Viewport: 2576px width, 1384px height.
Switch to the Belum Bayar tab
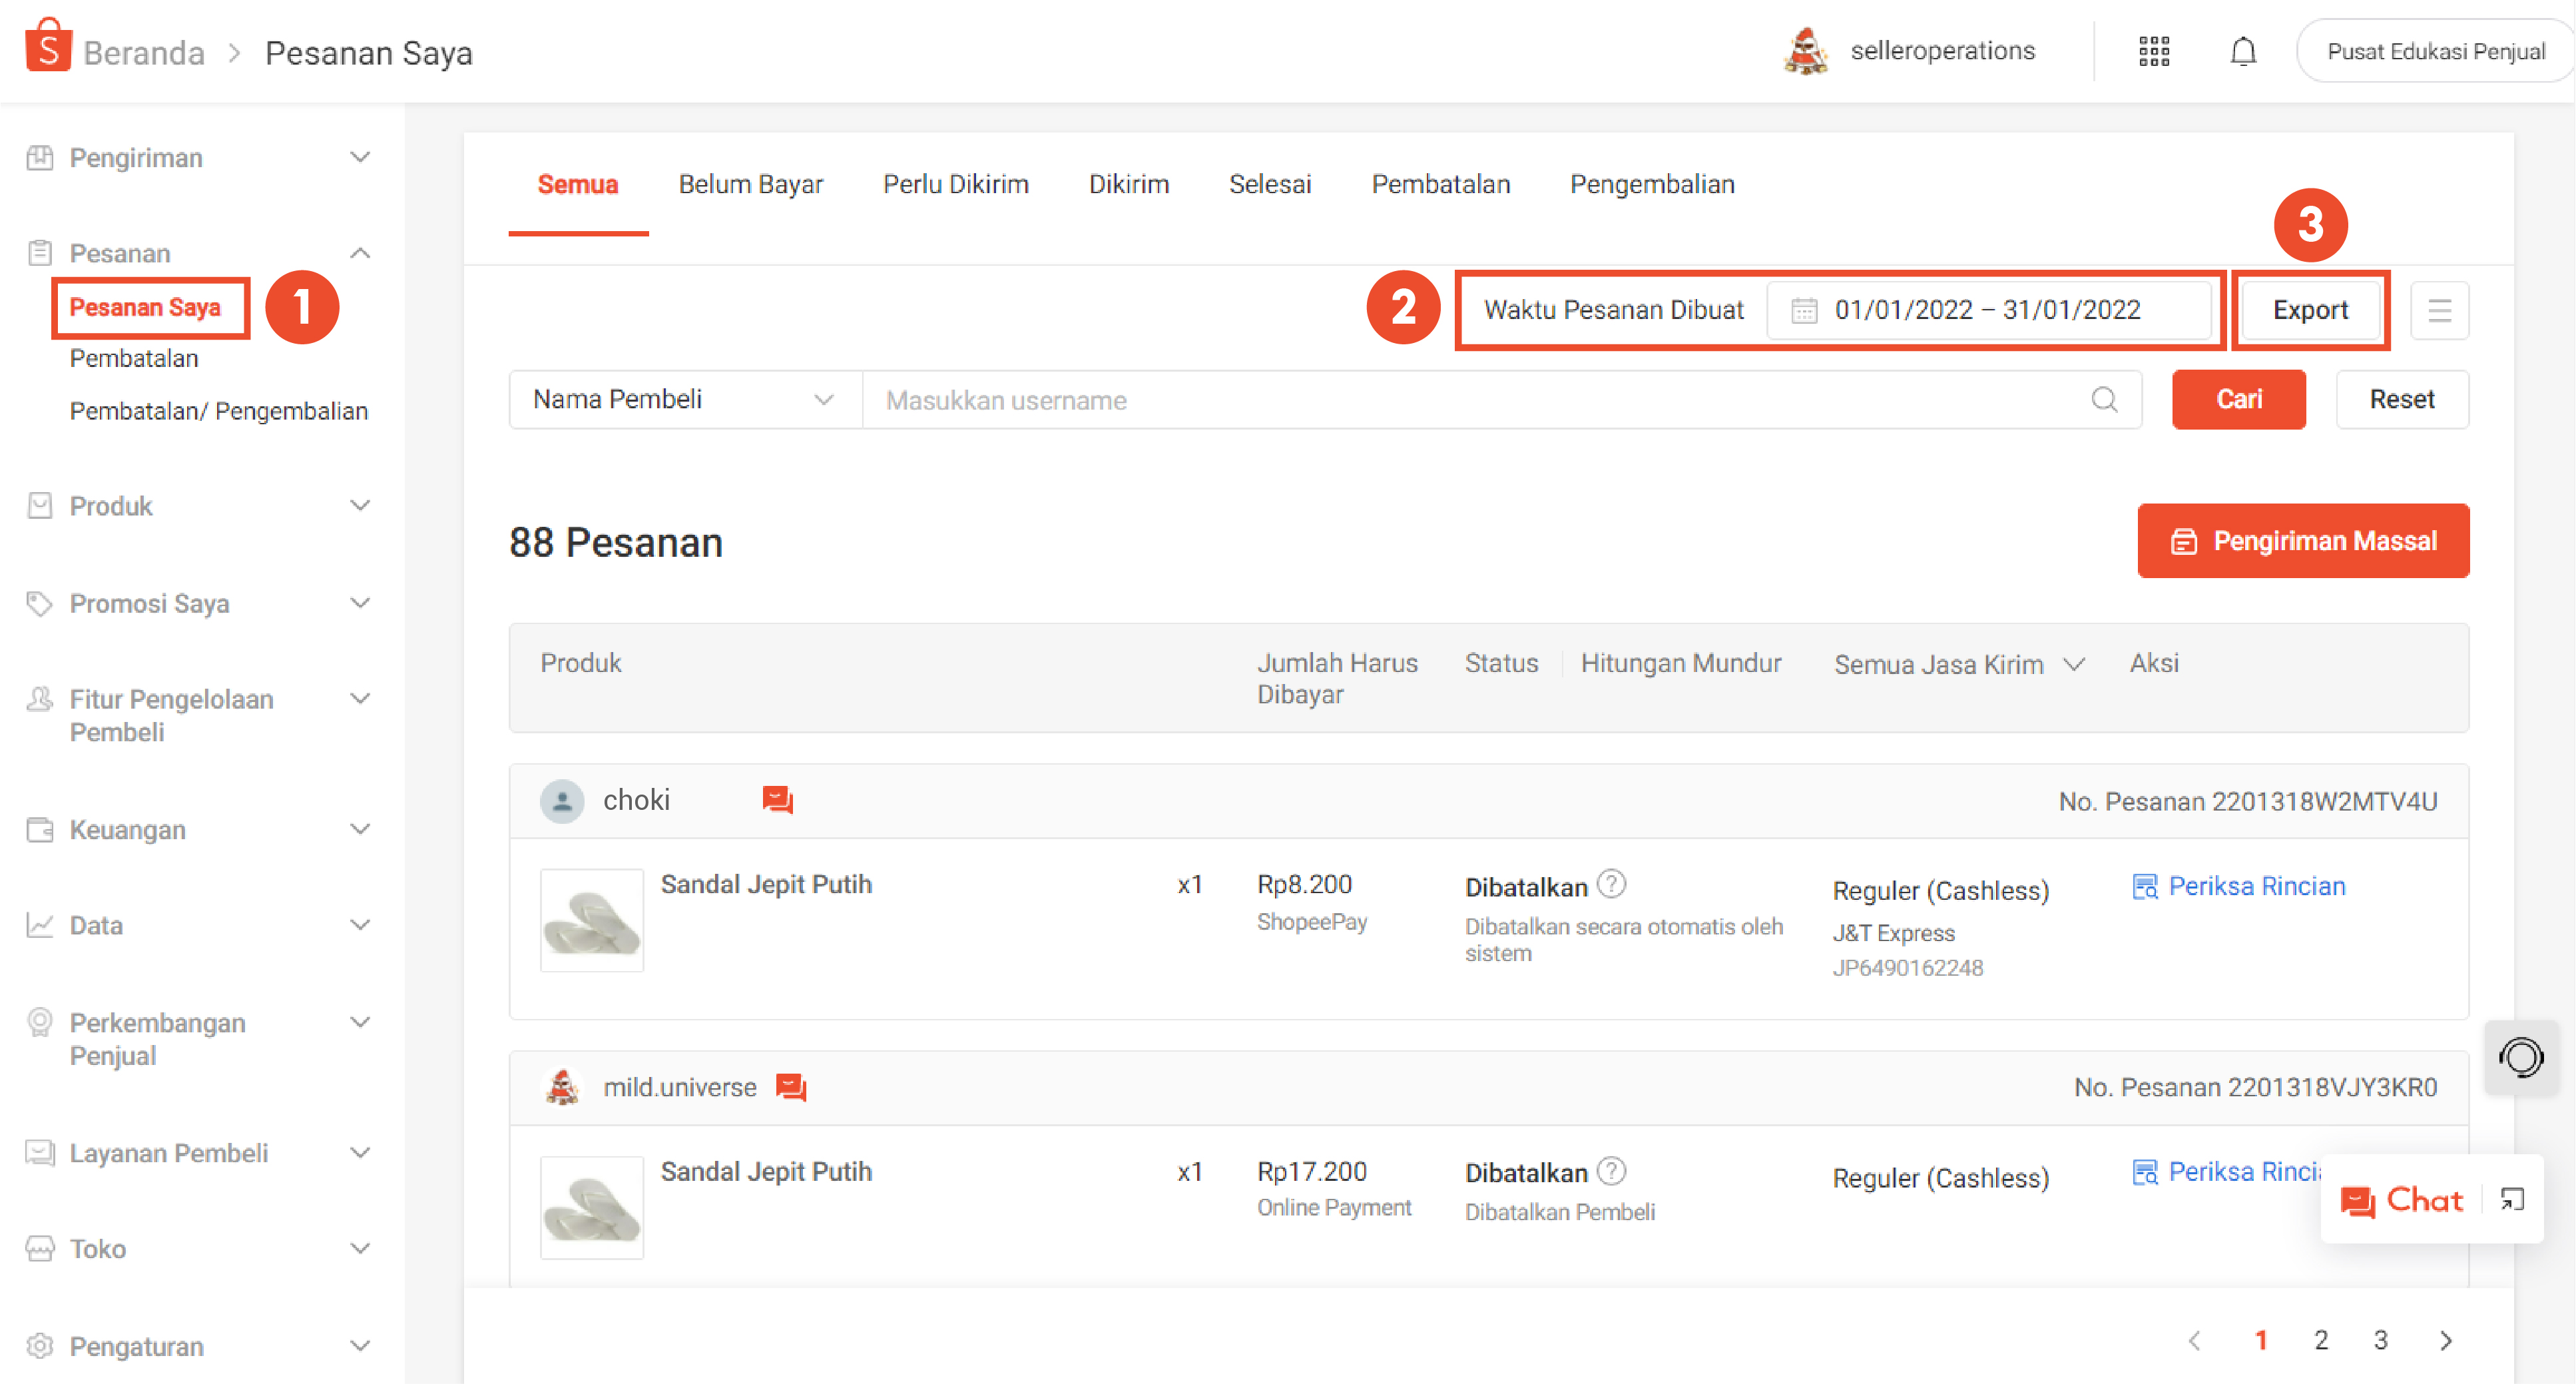tap(751, 184)
